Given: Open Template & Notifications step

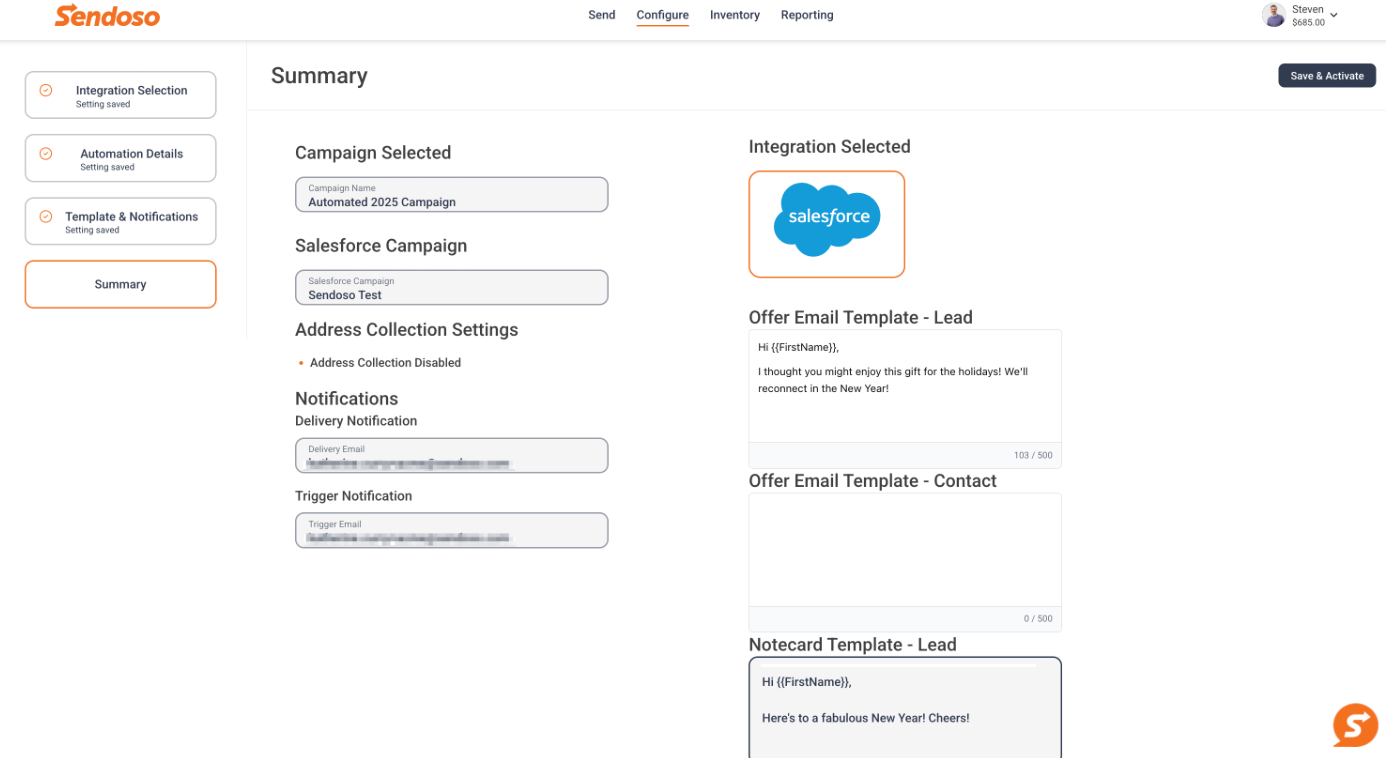Looking at the screenshot, I should (x=120, y=221).
